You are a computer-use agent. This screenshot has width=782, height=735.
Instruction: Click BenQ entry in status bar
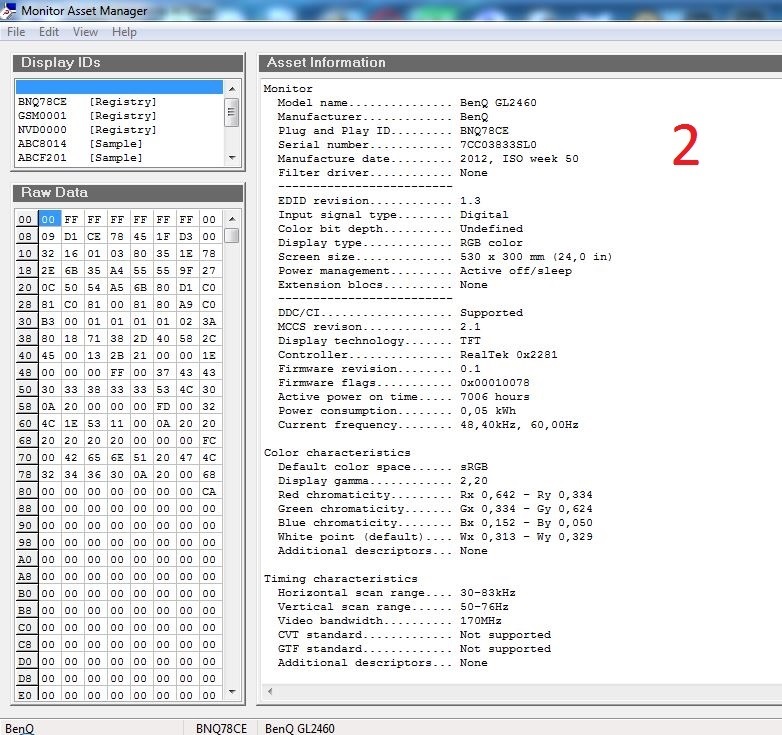tap(19, 729)
